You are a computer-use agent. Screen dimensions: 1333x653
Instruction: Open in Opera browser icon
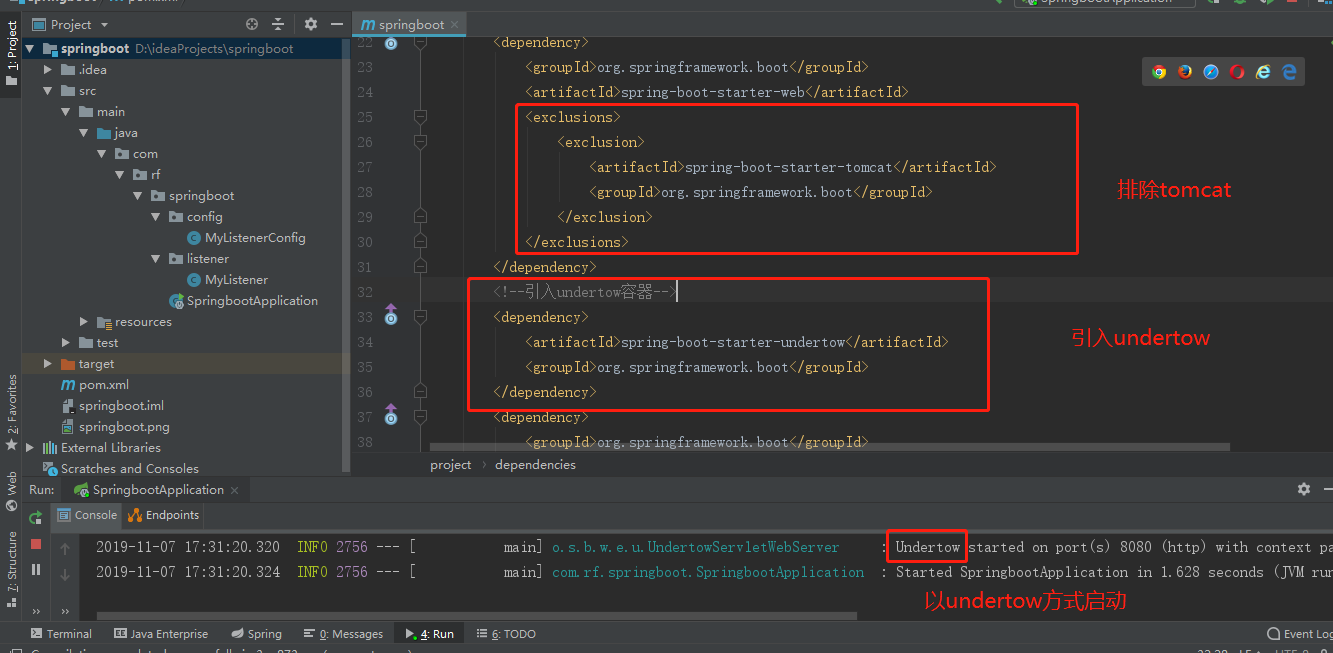(1237, 72)
